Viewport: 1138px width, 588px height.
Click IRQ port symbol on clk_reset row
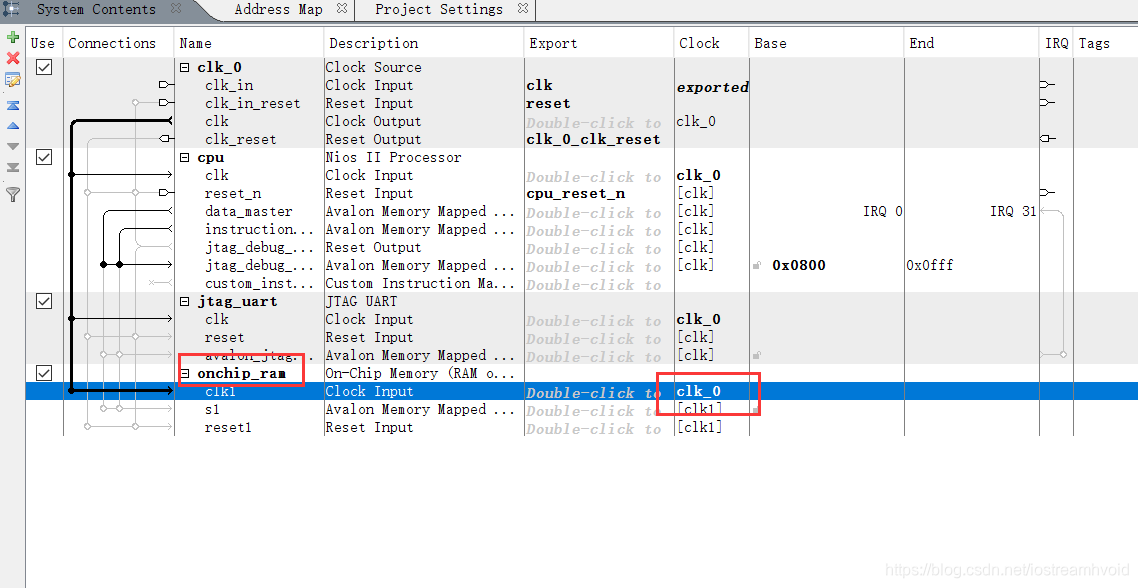1047,139
